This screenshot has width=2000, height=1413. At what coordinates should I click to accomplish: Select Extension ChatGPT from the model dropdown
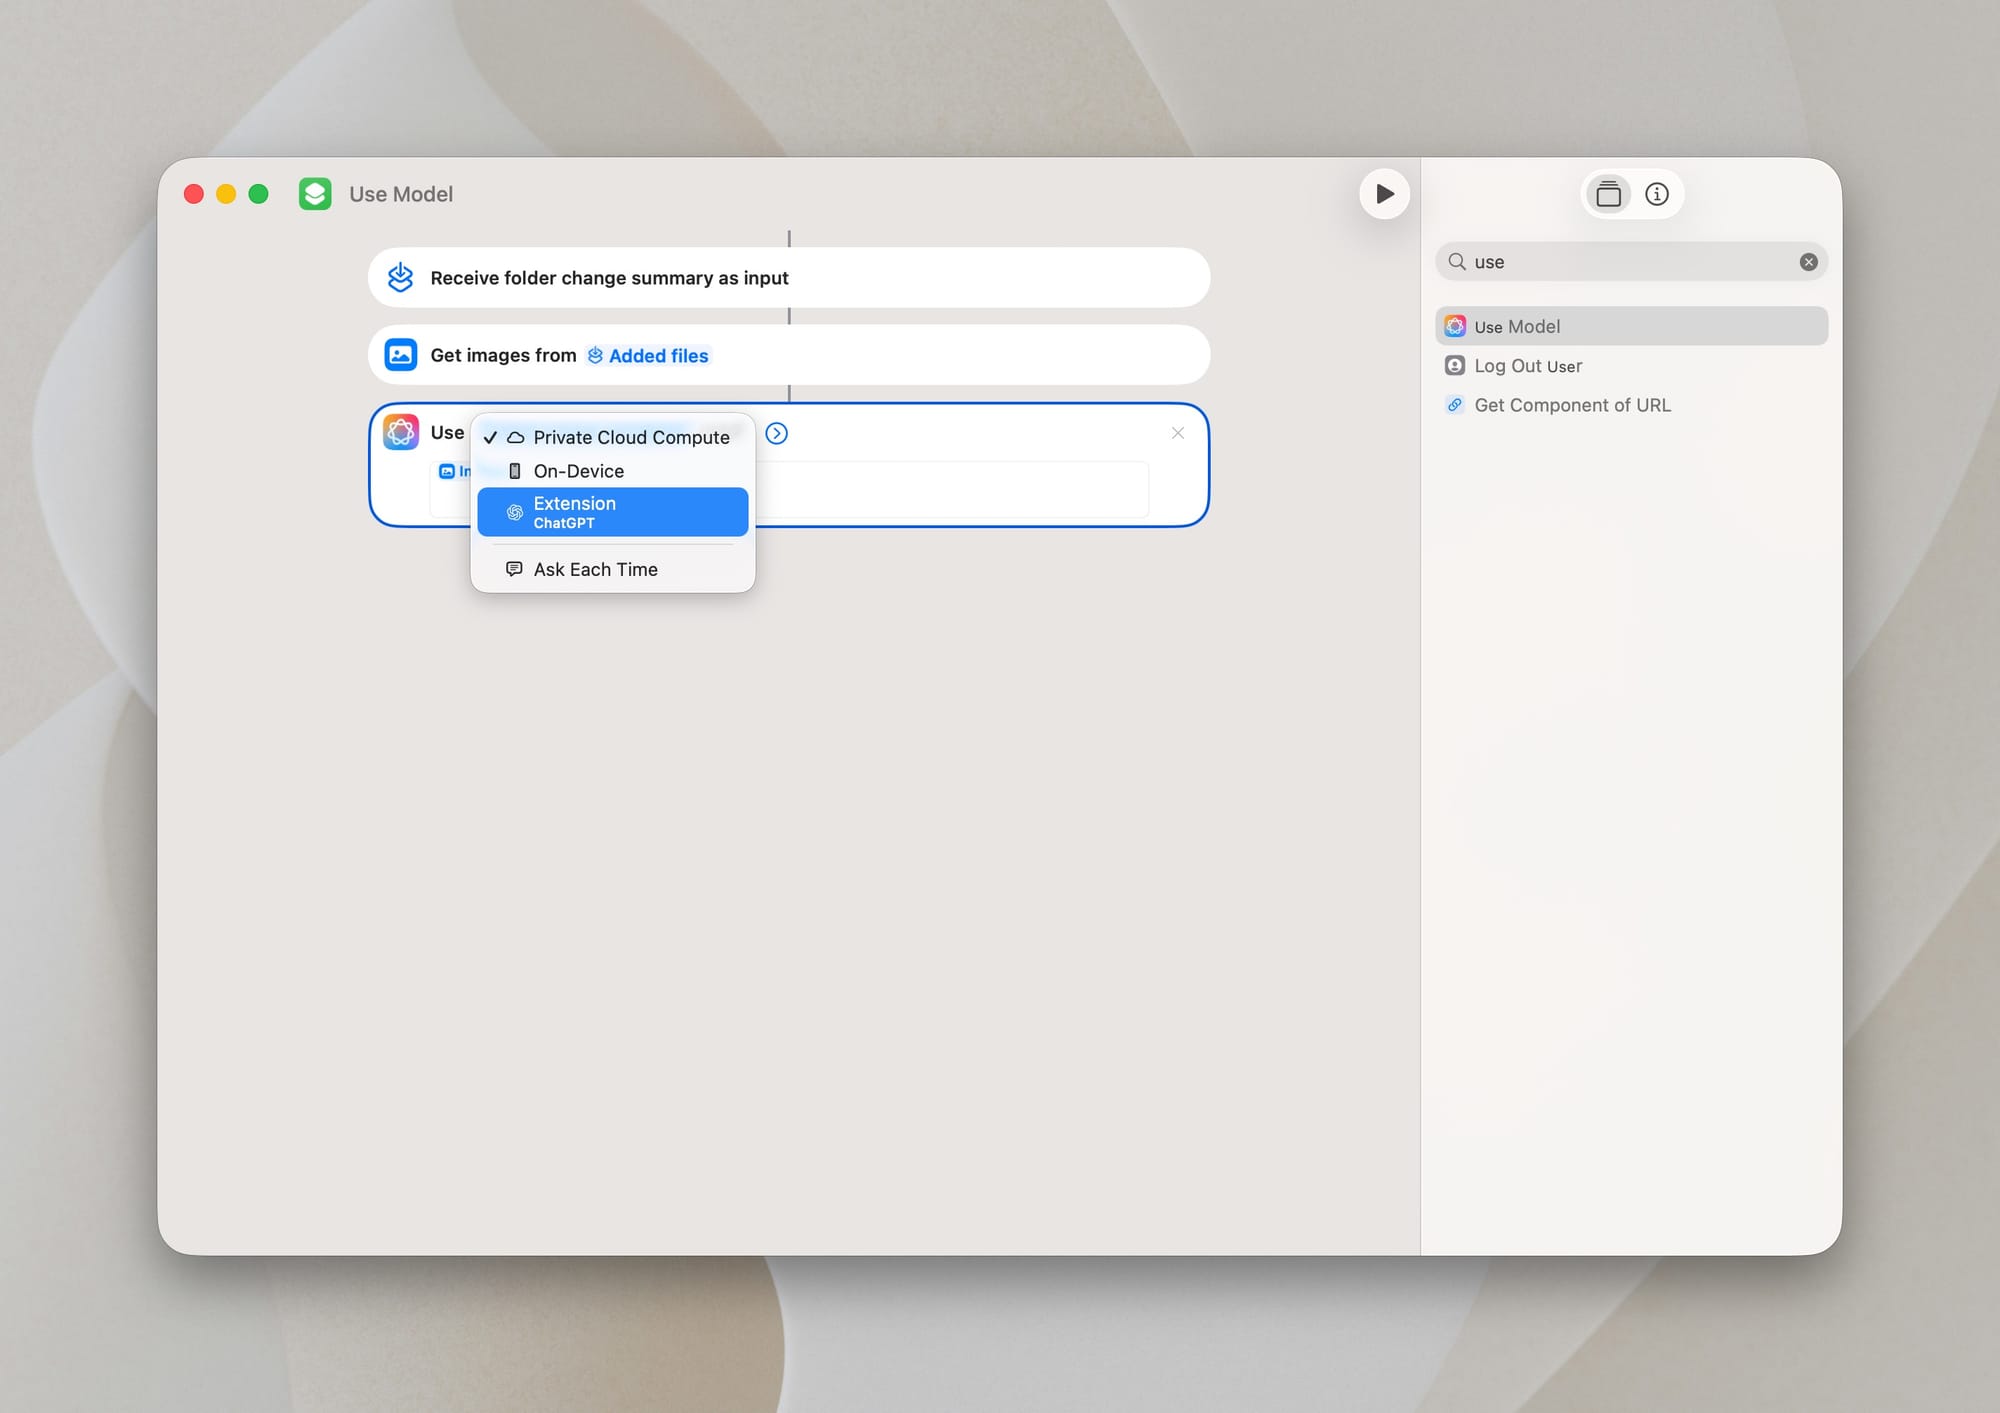612,511
